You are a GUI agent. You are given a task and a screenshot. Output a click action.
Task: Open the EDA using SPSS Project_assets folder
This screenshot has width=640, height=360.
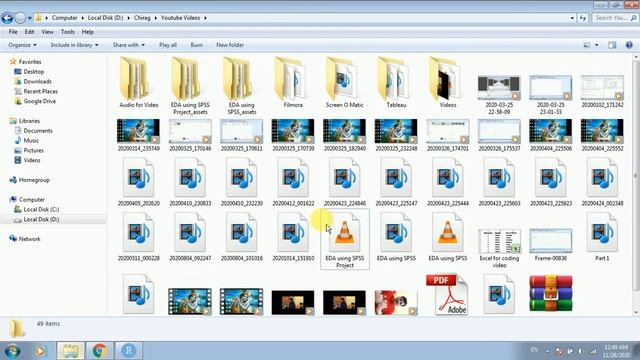click(190, 86)
